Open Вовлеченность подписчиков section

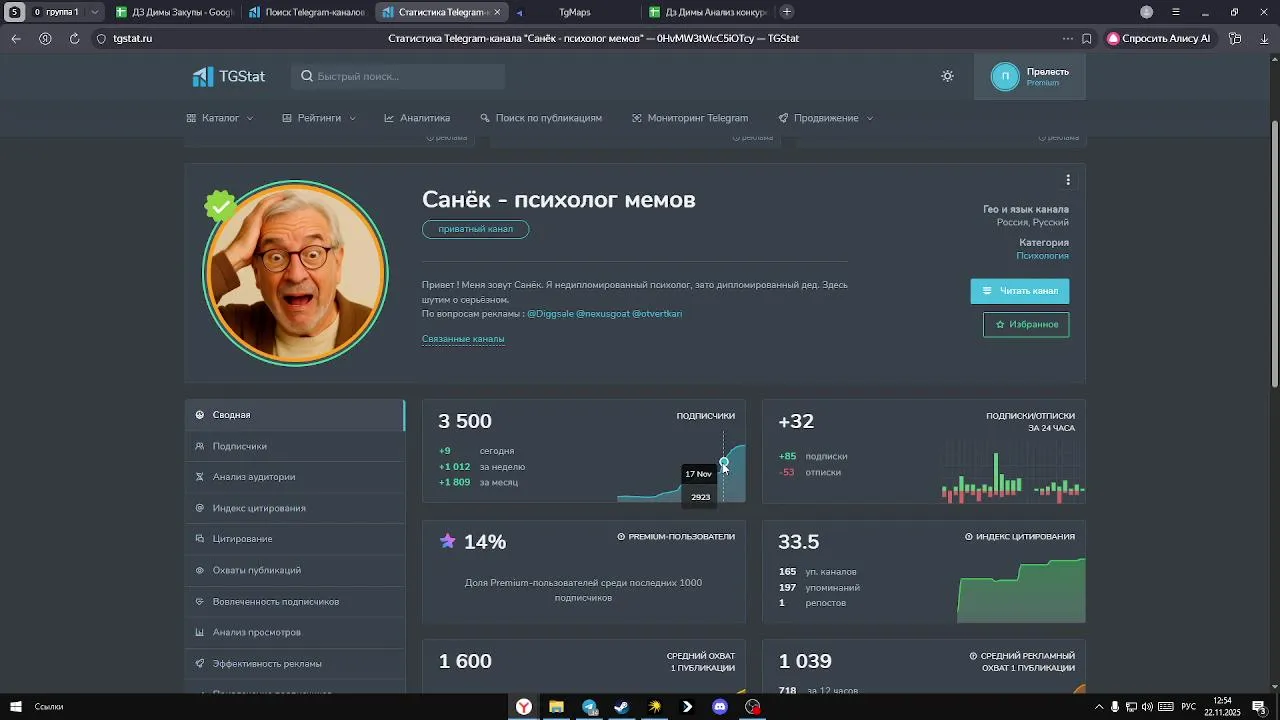click(295, 602)
